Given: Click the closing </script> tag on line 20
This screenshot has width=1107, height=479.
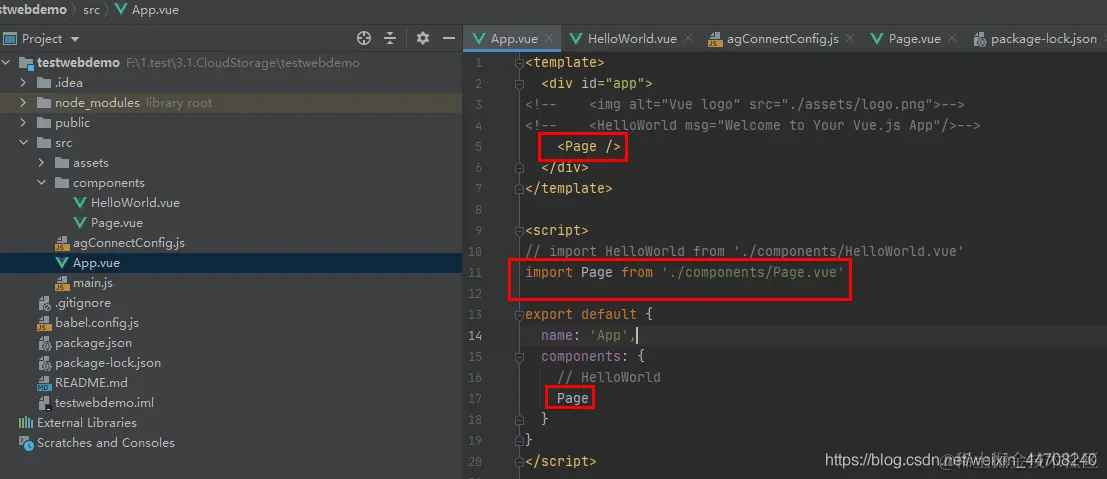Looking at the screenshot, I should 561,461.
